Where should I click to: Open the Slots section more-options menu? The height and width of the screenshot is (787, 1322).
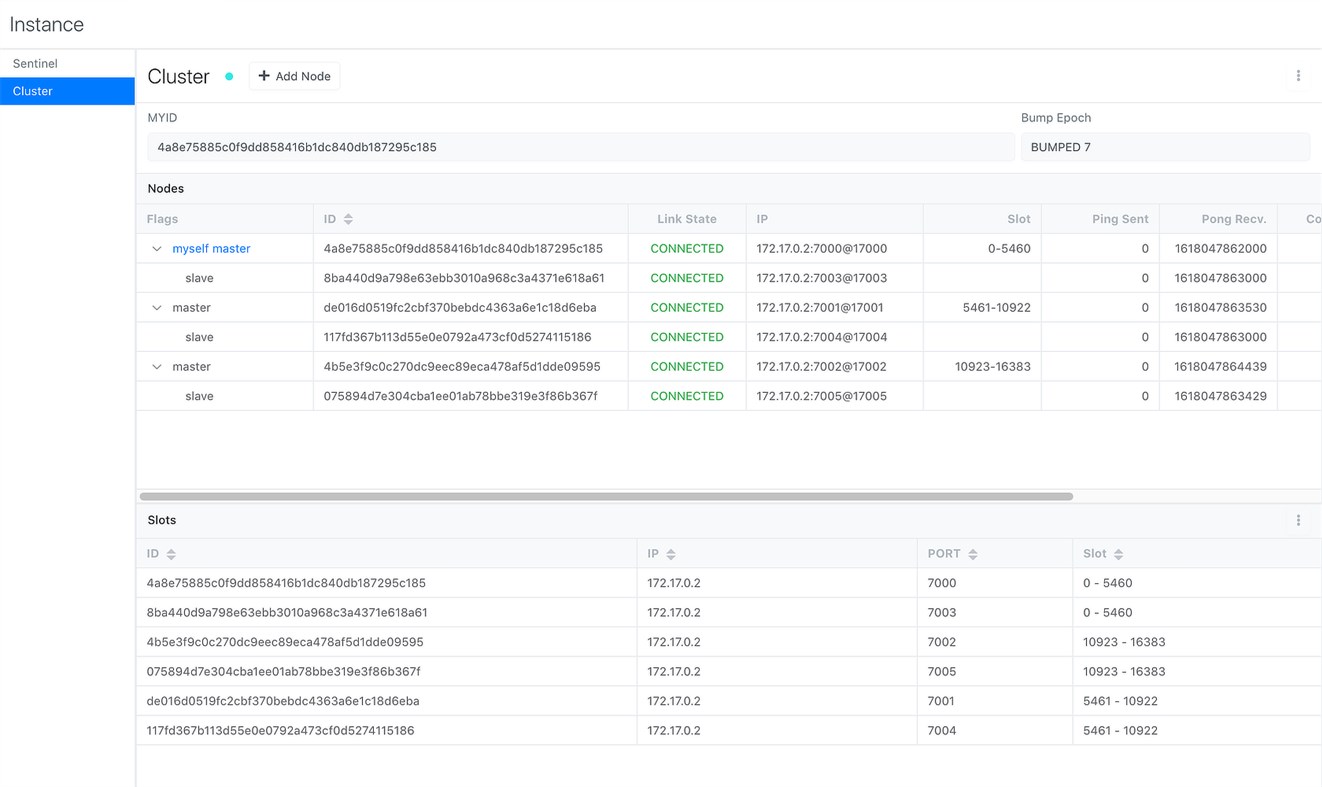[x=1298, y=520]
